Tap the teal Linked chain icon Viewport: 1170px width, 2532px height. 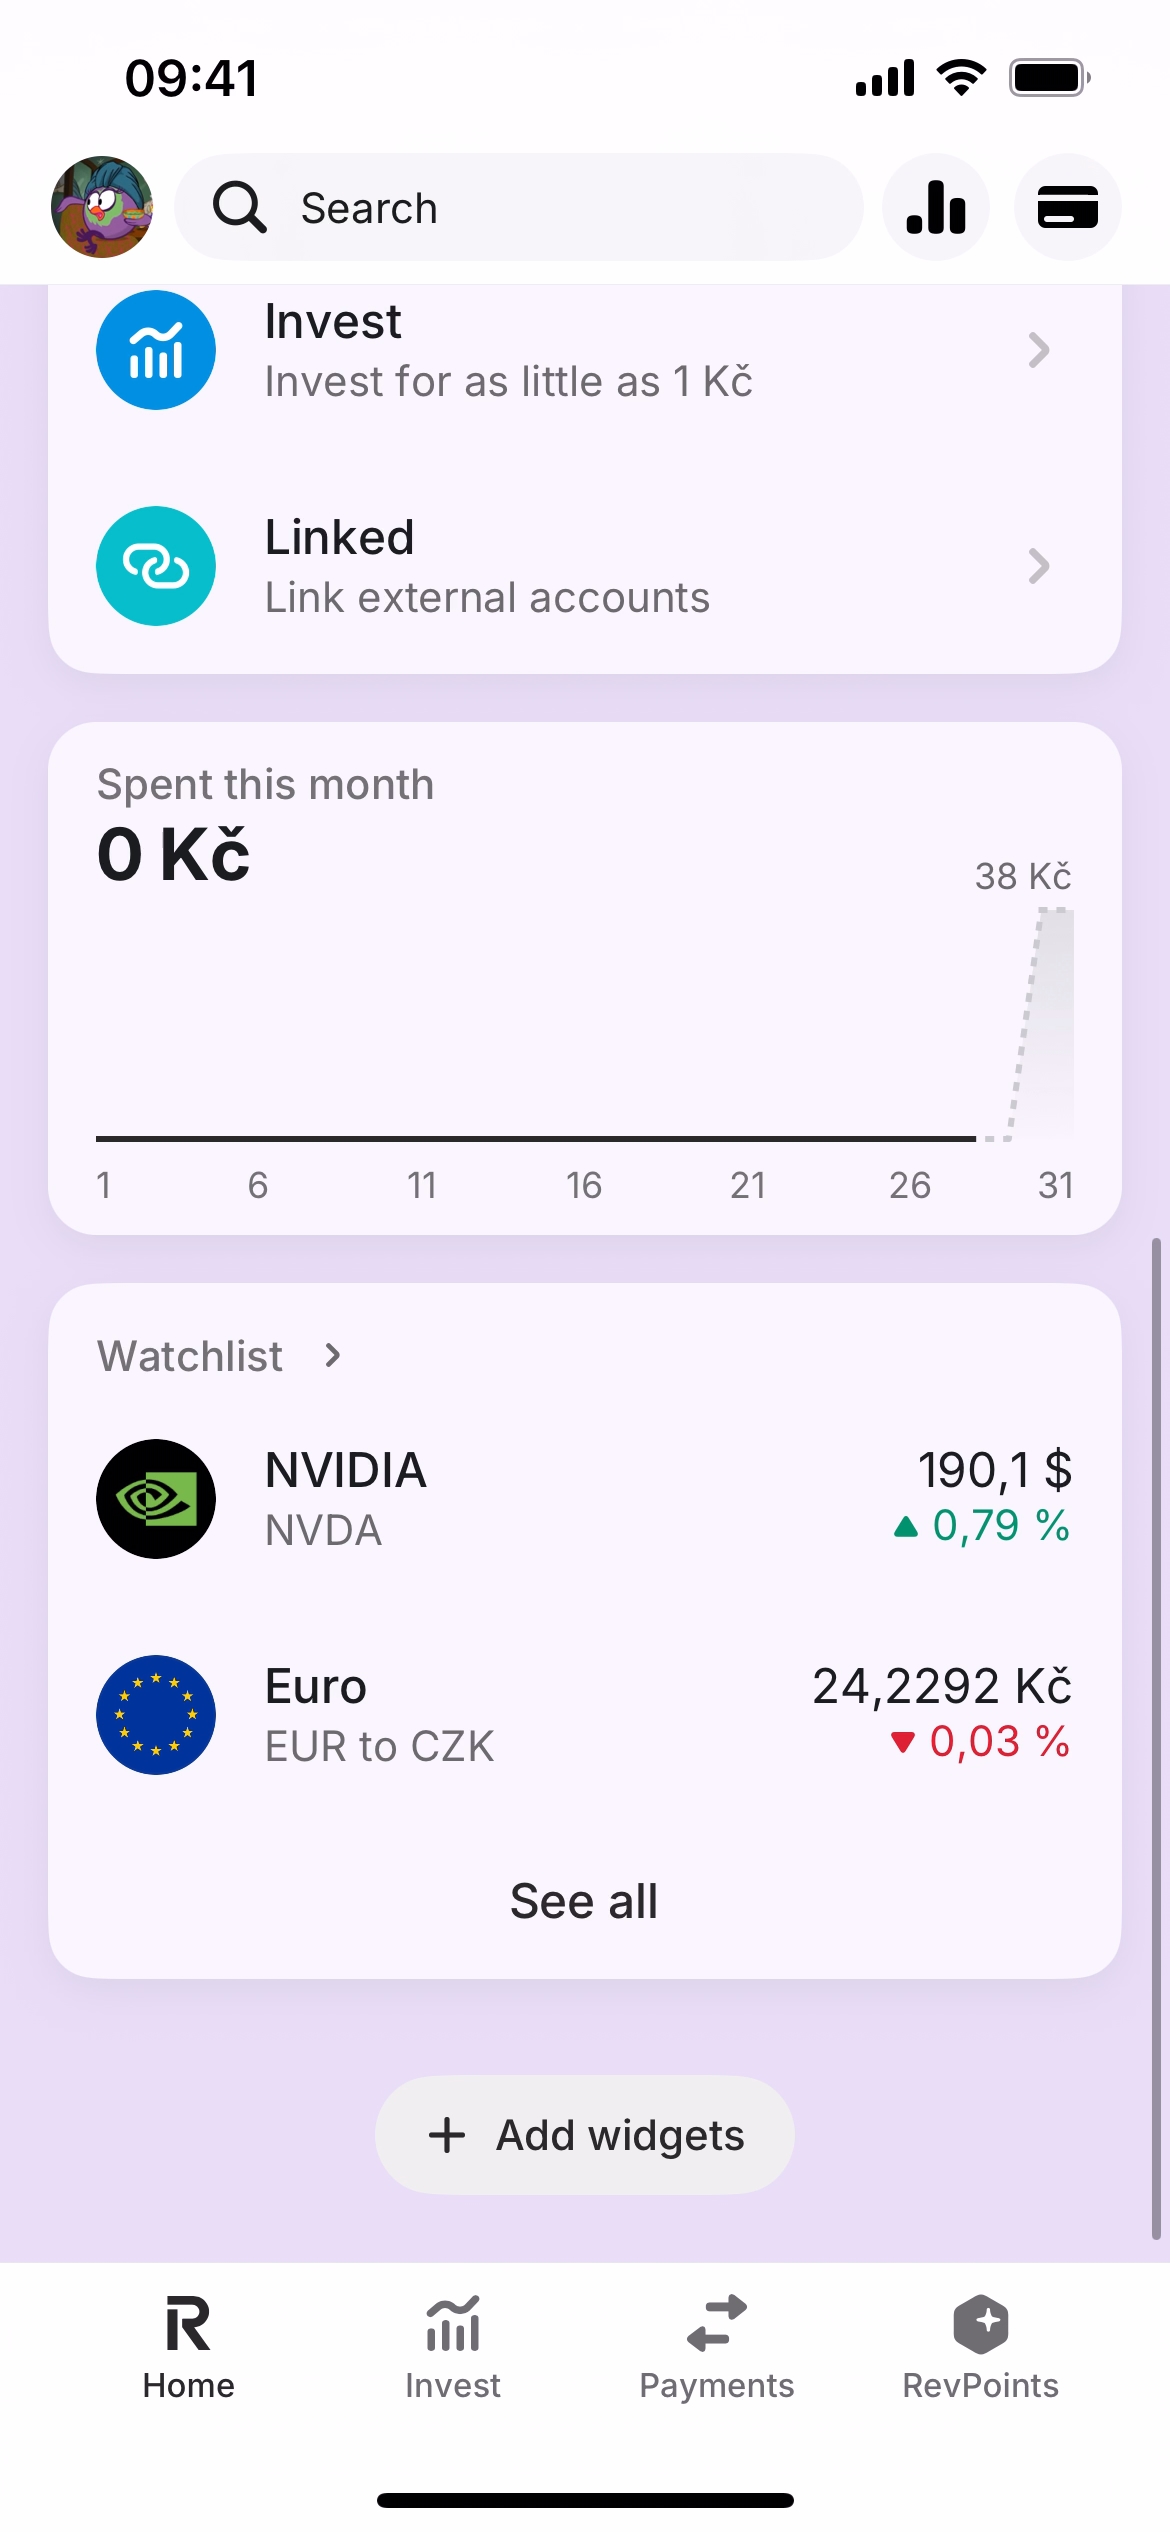[156, 566]
